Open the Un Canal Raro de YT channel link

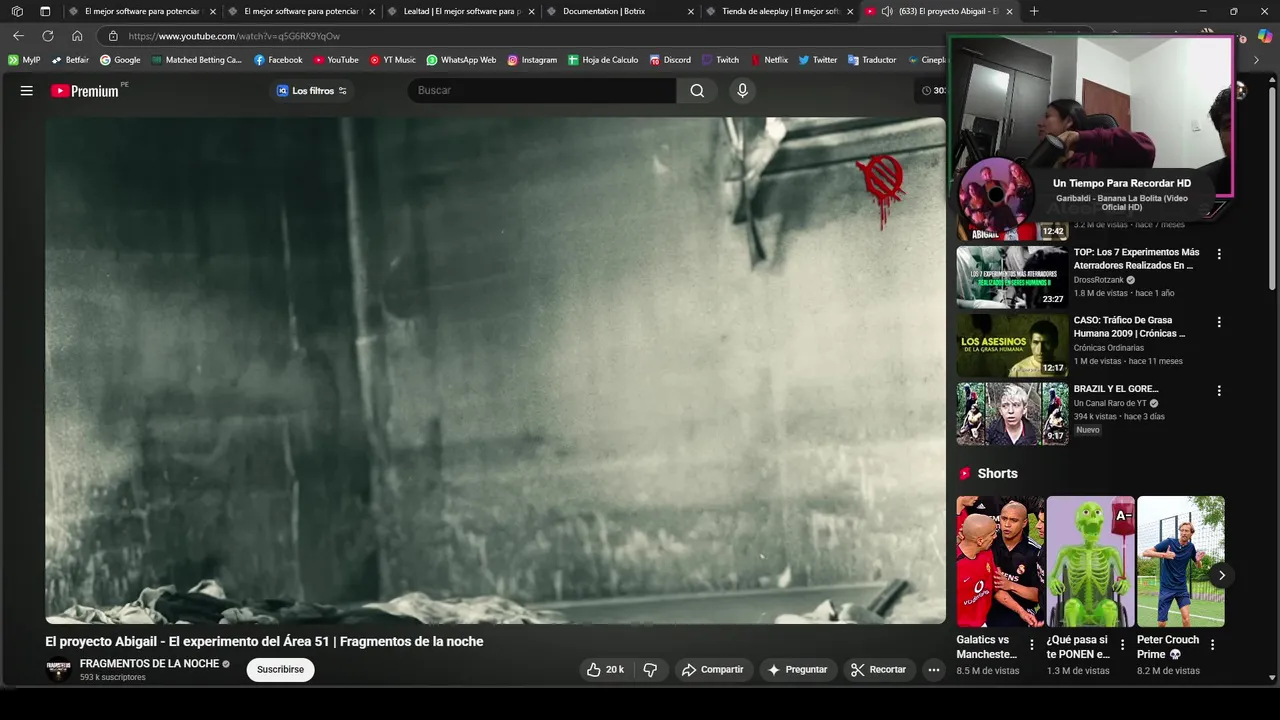tap(1110, 403)
